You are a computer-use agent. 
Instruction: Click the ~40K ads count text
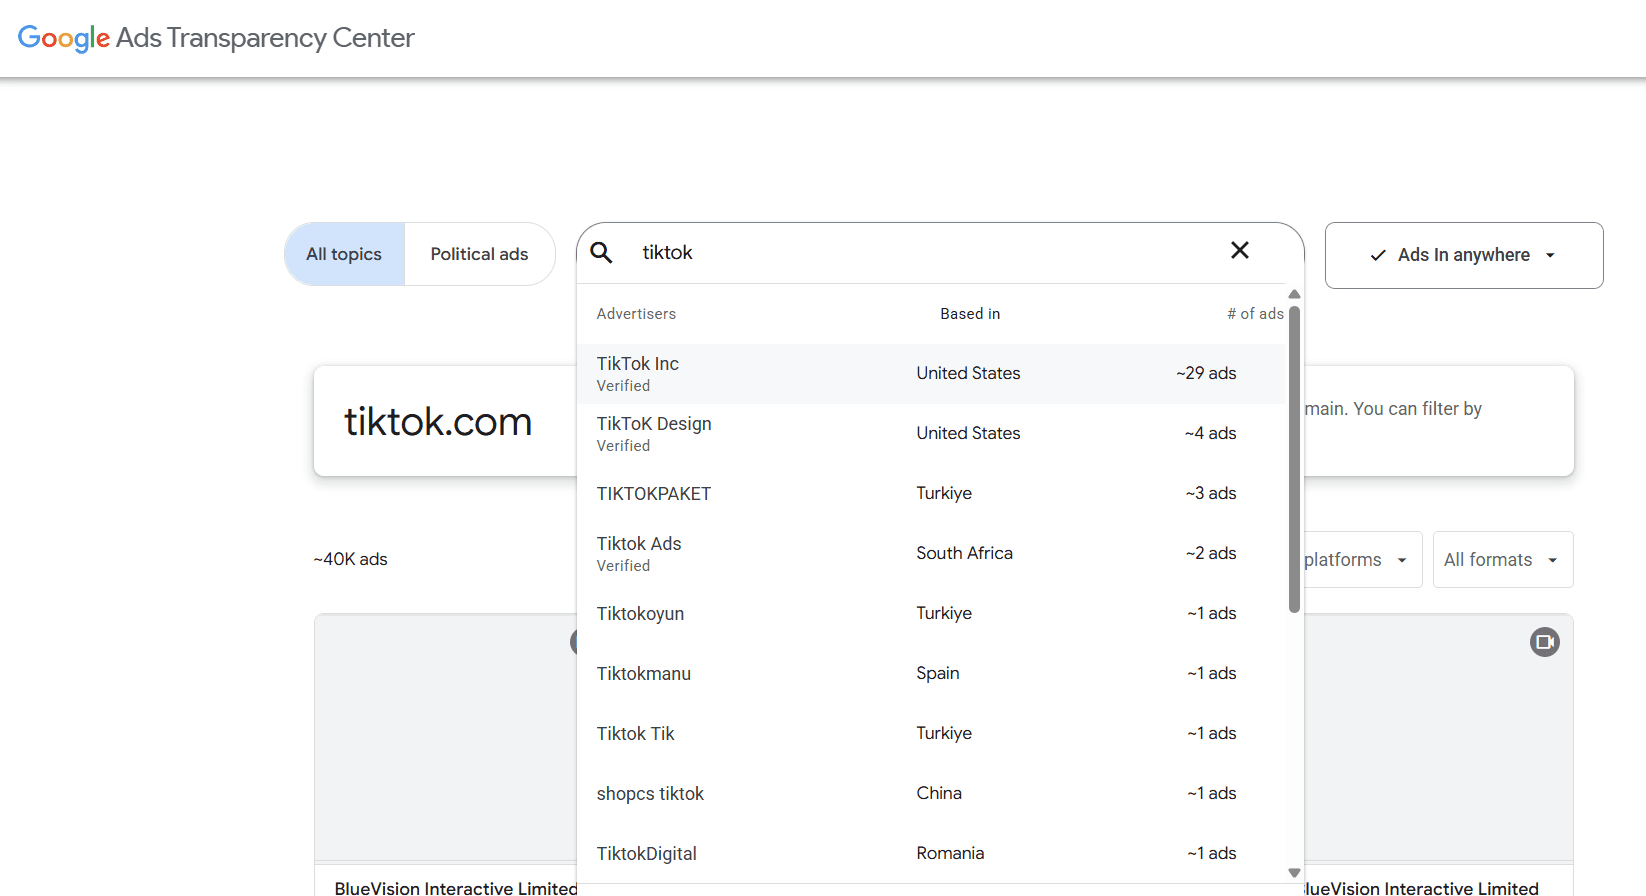350,559
